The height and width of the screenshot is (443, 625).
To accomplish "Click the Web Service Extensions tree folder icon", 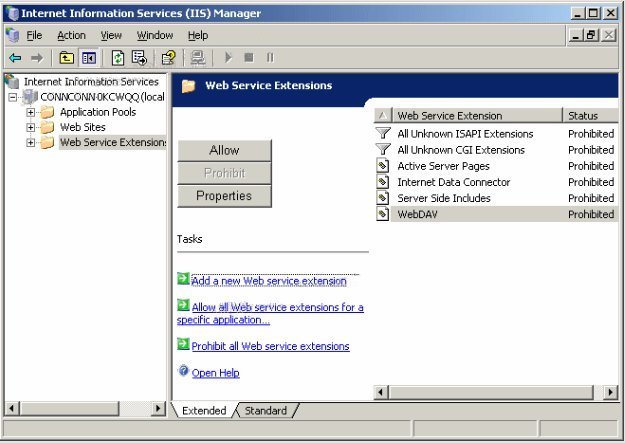I will (x=47, y=142).
